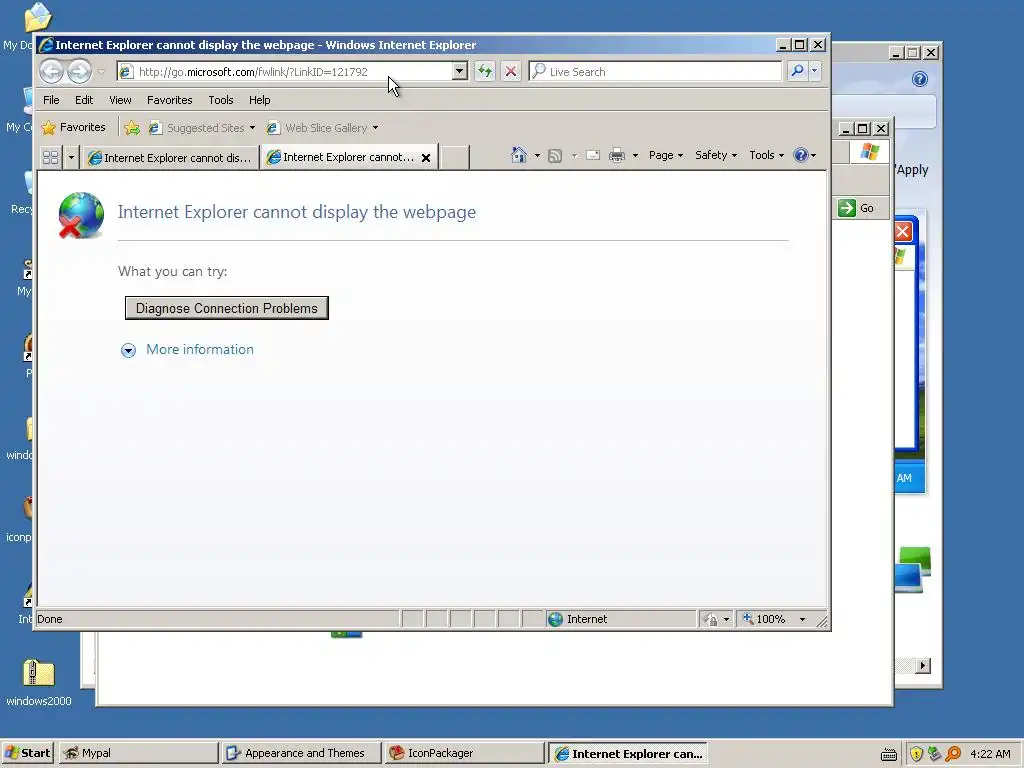
Task: Open the Print options dropdown arrow
Action: pos(635,155)
